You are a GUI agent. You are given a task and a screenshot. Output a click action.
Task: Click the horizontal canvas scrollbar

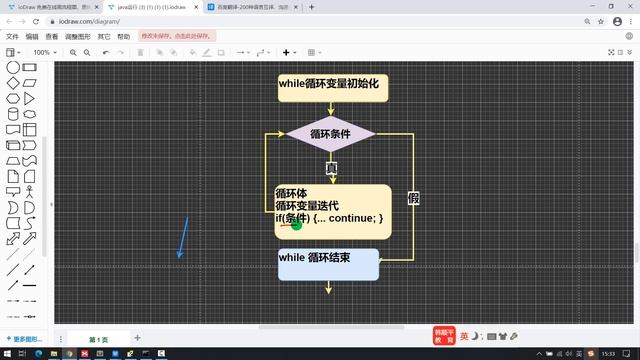pyautogui.click(x=331, y=327)
